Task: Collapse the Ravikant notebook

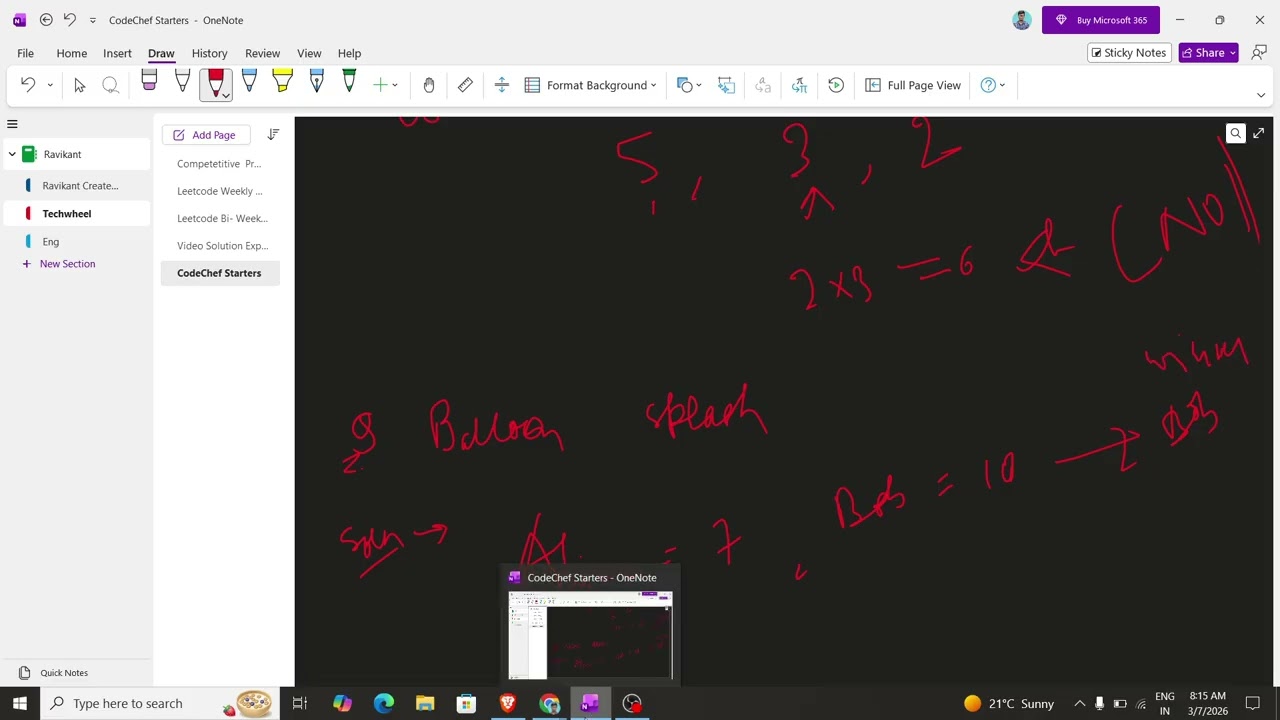Action: click(12, 154)
